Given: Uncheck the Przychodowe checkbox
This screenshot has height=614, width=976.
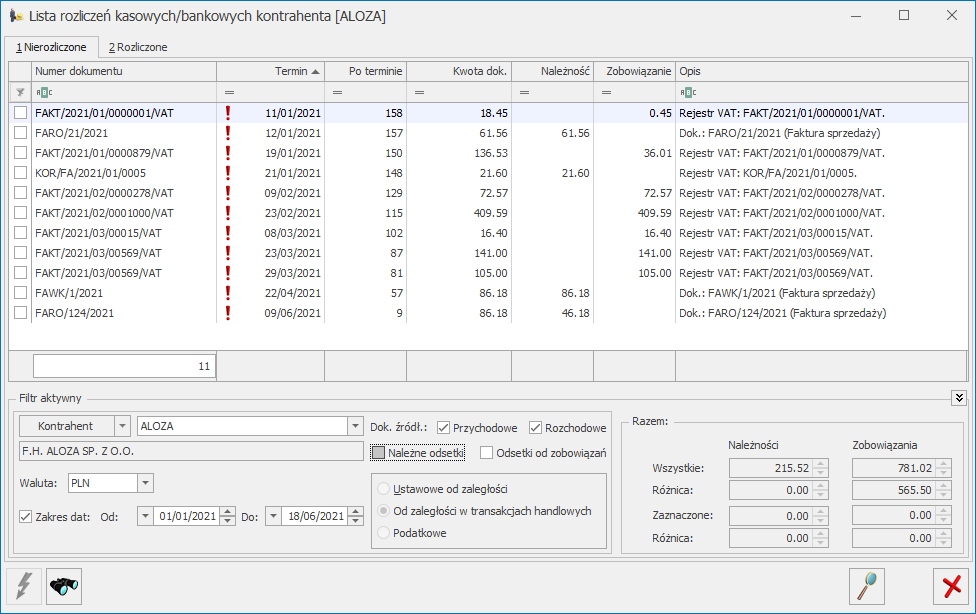Looking at the screenshot, I should [x=443, y=428].
